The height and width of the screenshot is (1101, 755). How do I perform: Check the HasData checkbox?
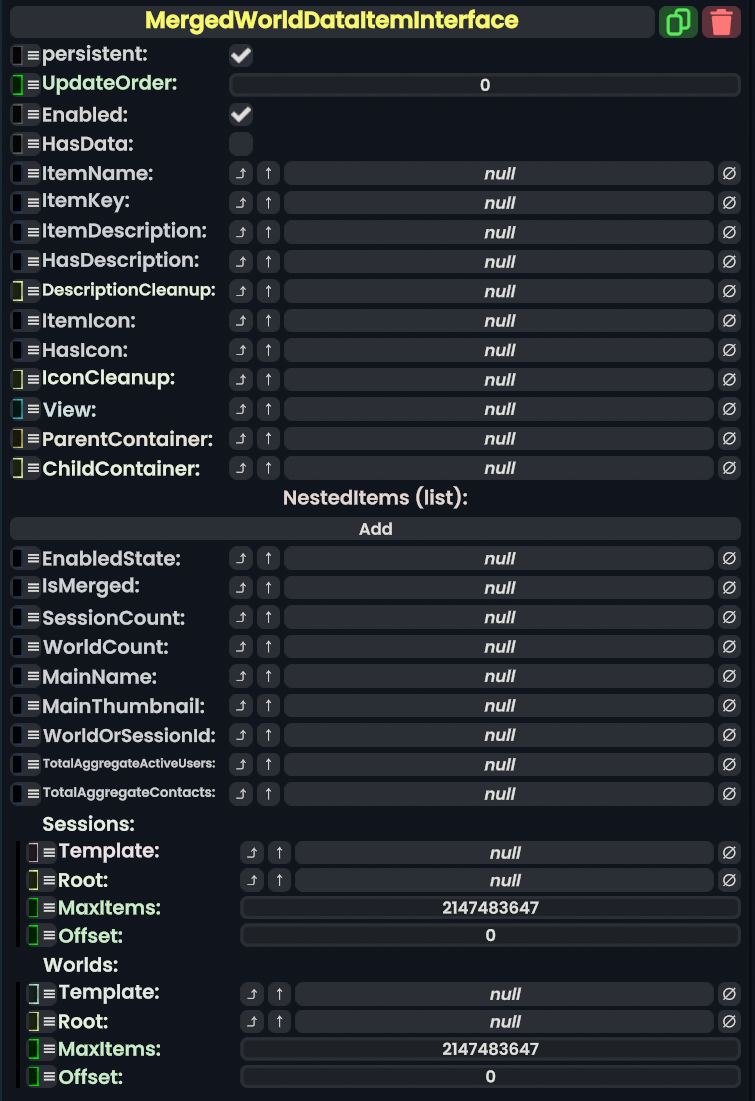coord(241,144)
